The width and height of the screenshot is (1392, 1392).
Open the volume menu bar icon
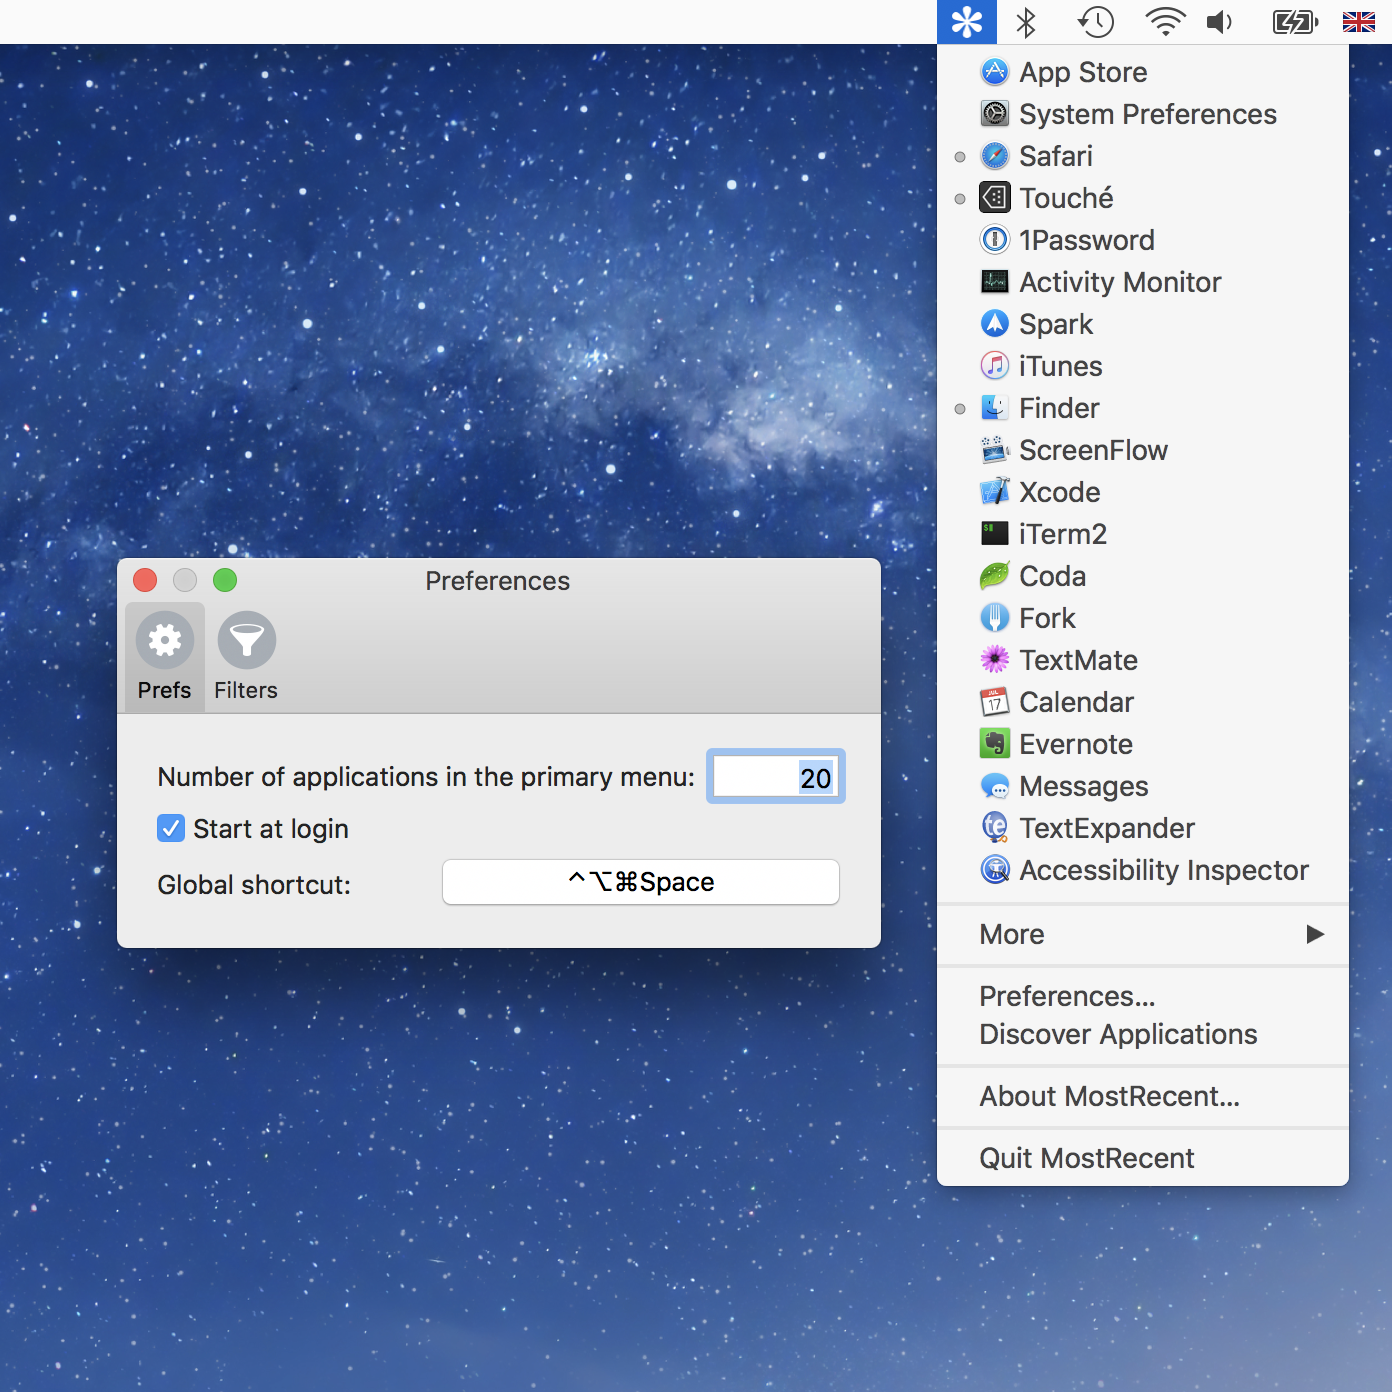tap(1220, 22)
